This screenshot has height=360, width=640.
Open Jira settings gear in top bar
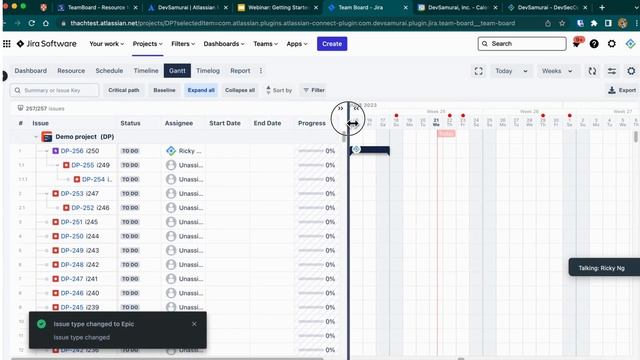tap(611, 44)
